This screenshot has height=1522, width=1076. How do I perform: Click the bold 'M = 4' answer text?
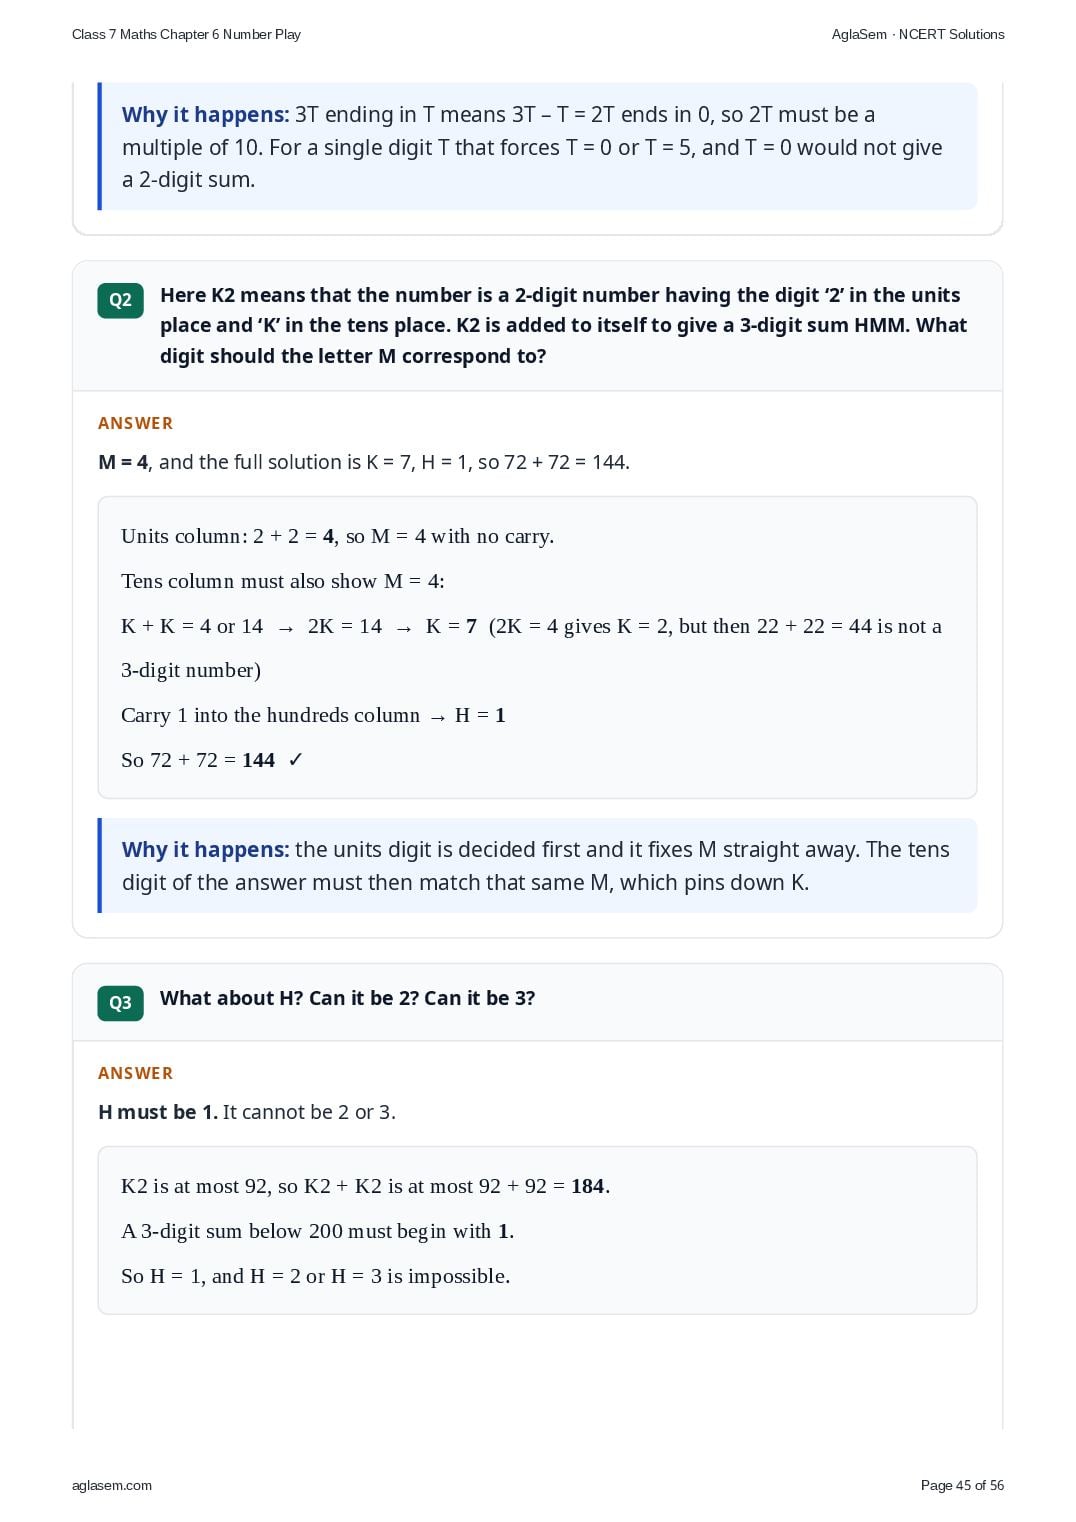123,462
